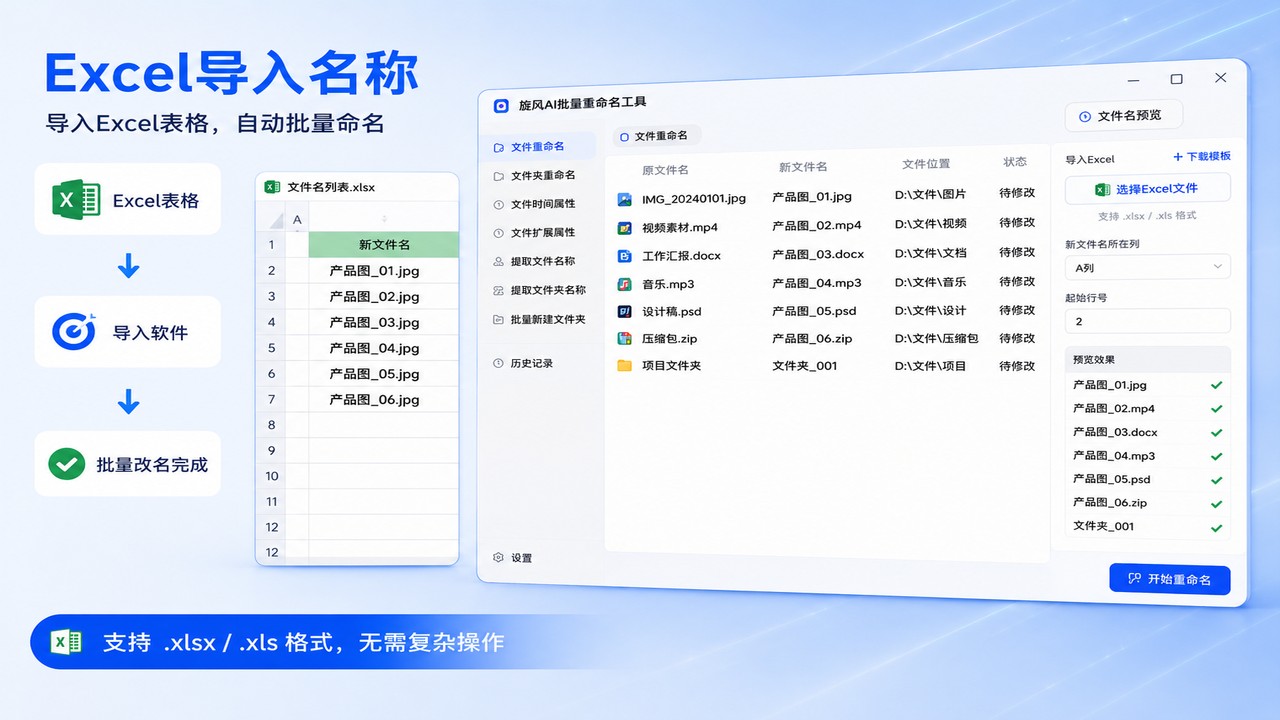Click the 下载模板 link

1202,157
